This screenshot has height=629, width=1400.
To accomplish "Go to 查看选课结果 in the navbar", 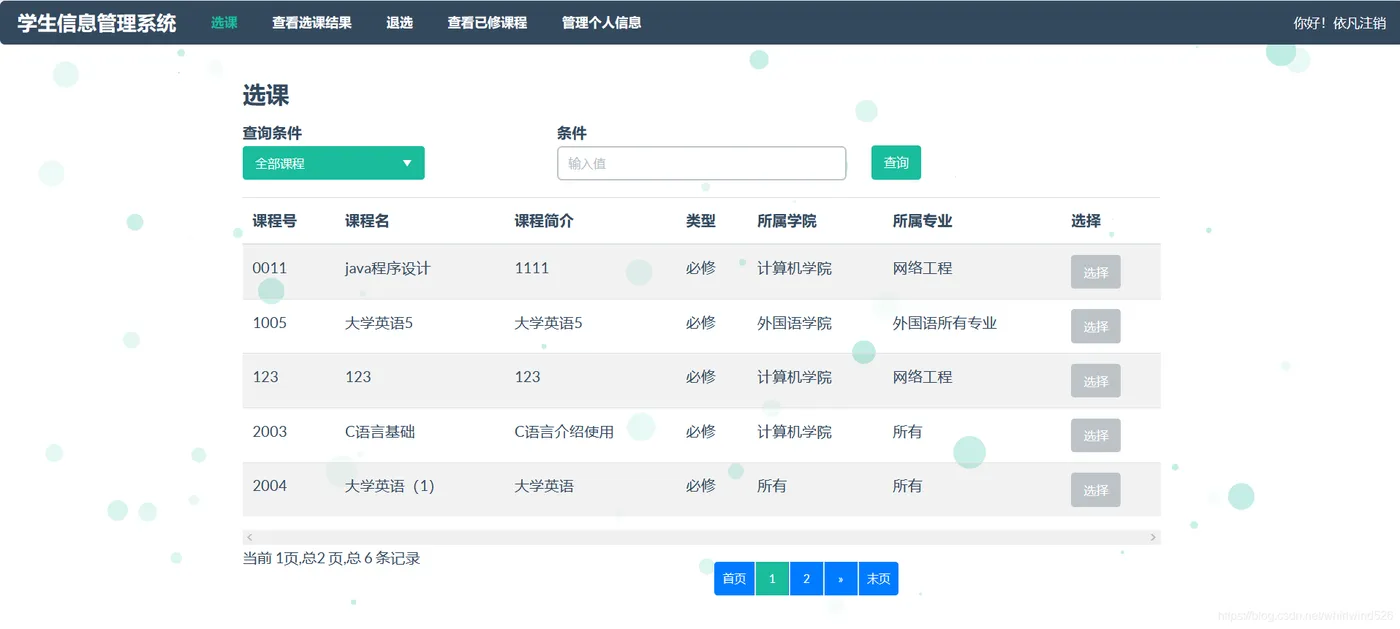I will [x=312, y=22].
